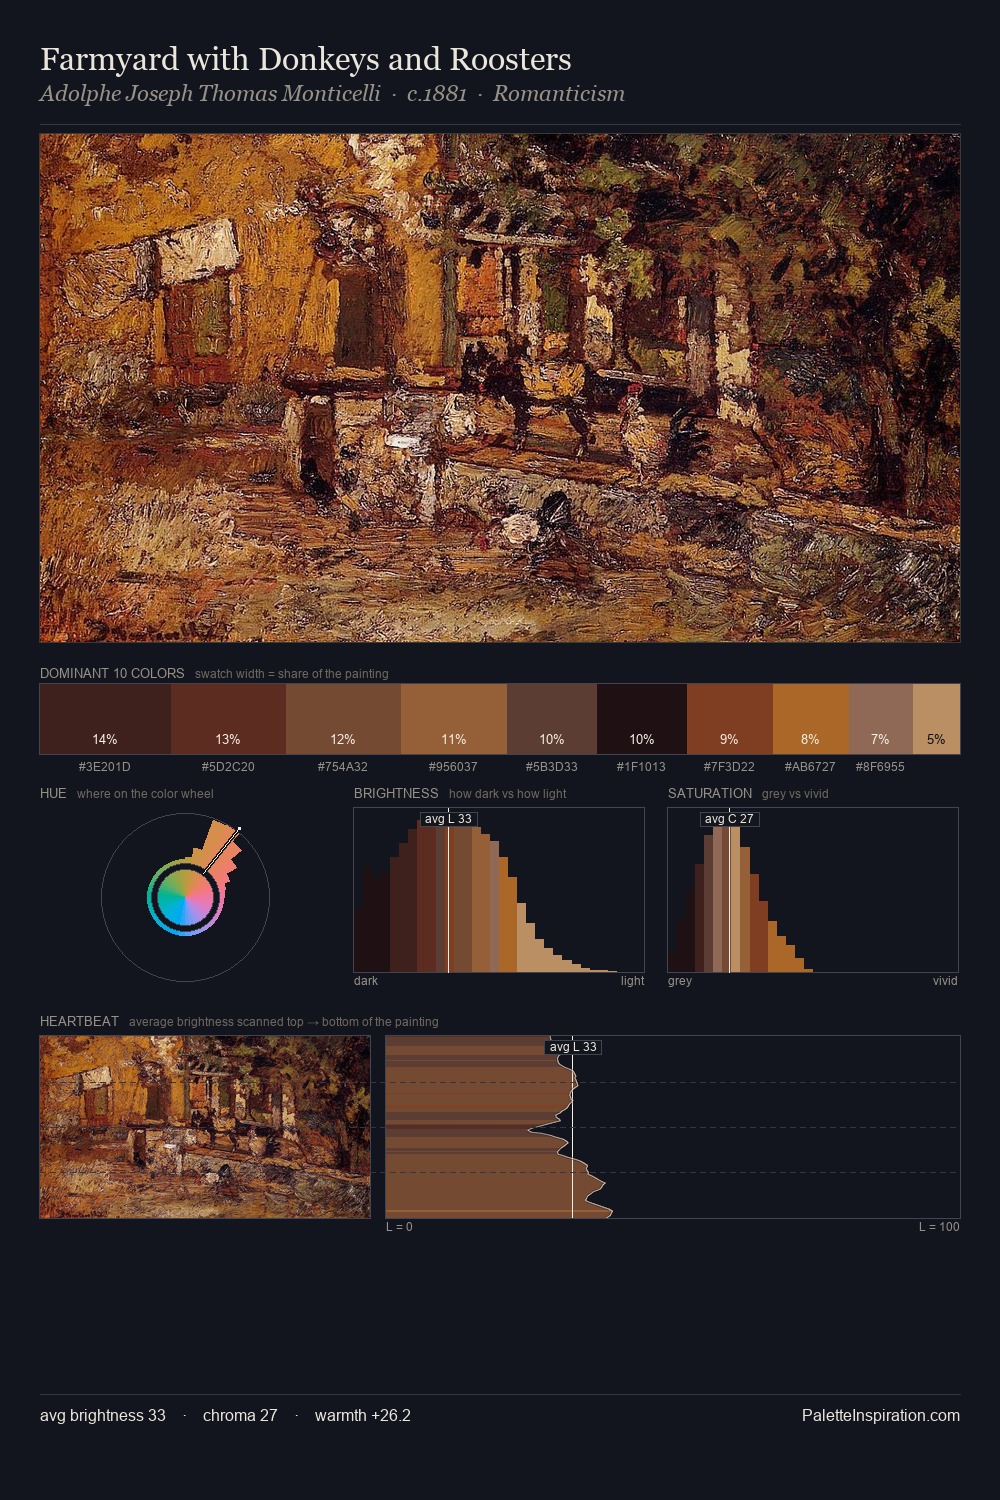The image size is (1000, 1500).
Task: Select the orange #AB6727 swatch showing 8%
Action: (811, 719)
